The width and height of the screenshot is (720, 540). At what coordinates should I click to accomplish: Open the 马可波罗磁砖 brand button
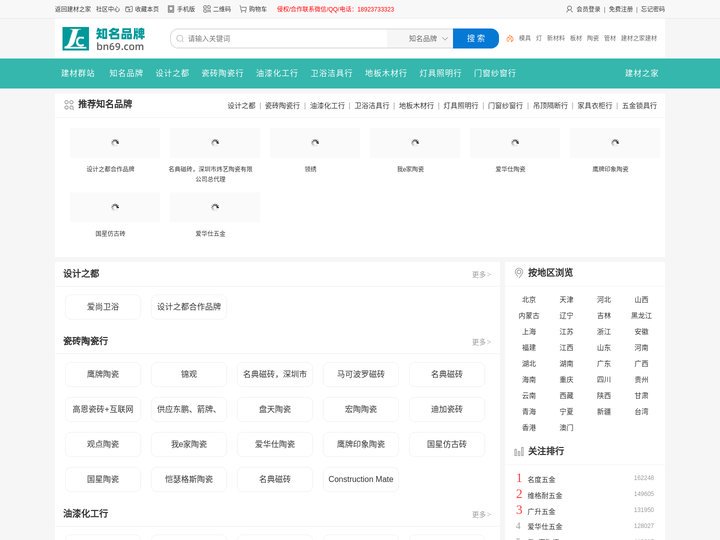click(x=361, y=374)
